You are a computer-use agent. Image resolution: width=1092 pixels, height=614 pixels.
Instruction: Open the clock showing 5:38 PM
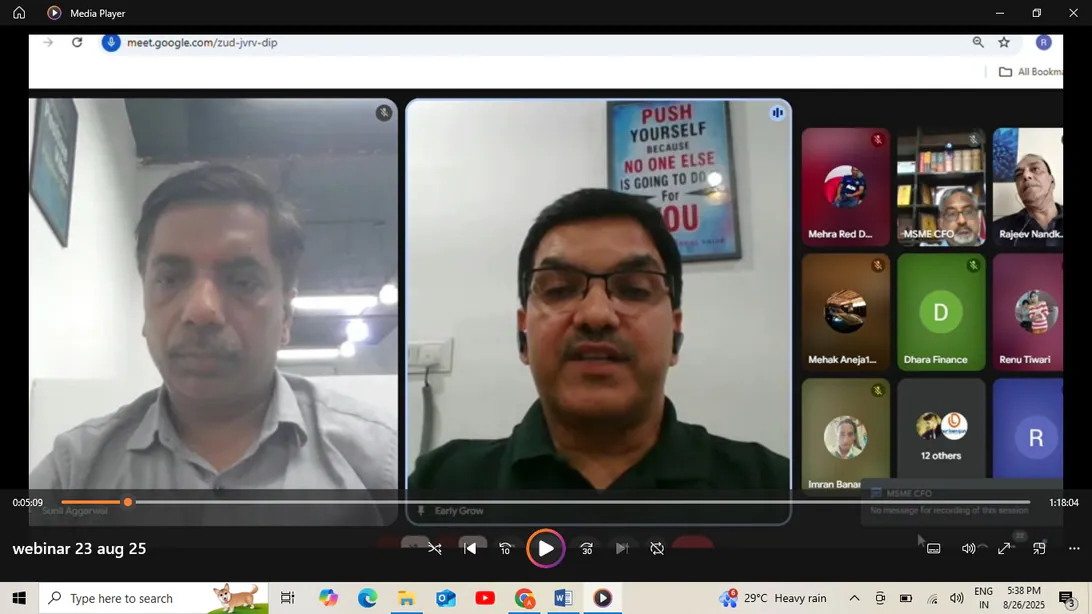click(1024, 598)
